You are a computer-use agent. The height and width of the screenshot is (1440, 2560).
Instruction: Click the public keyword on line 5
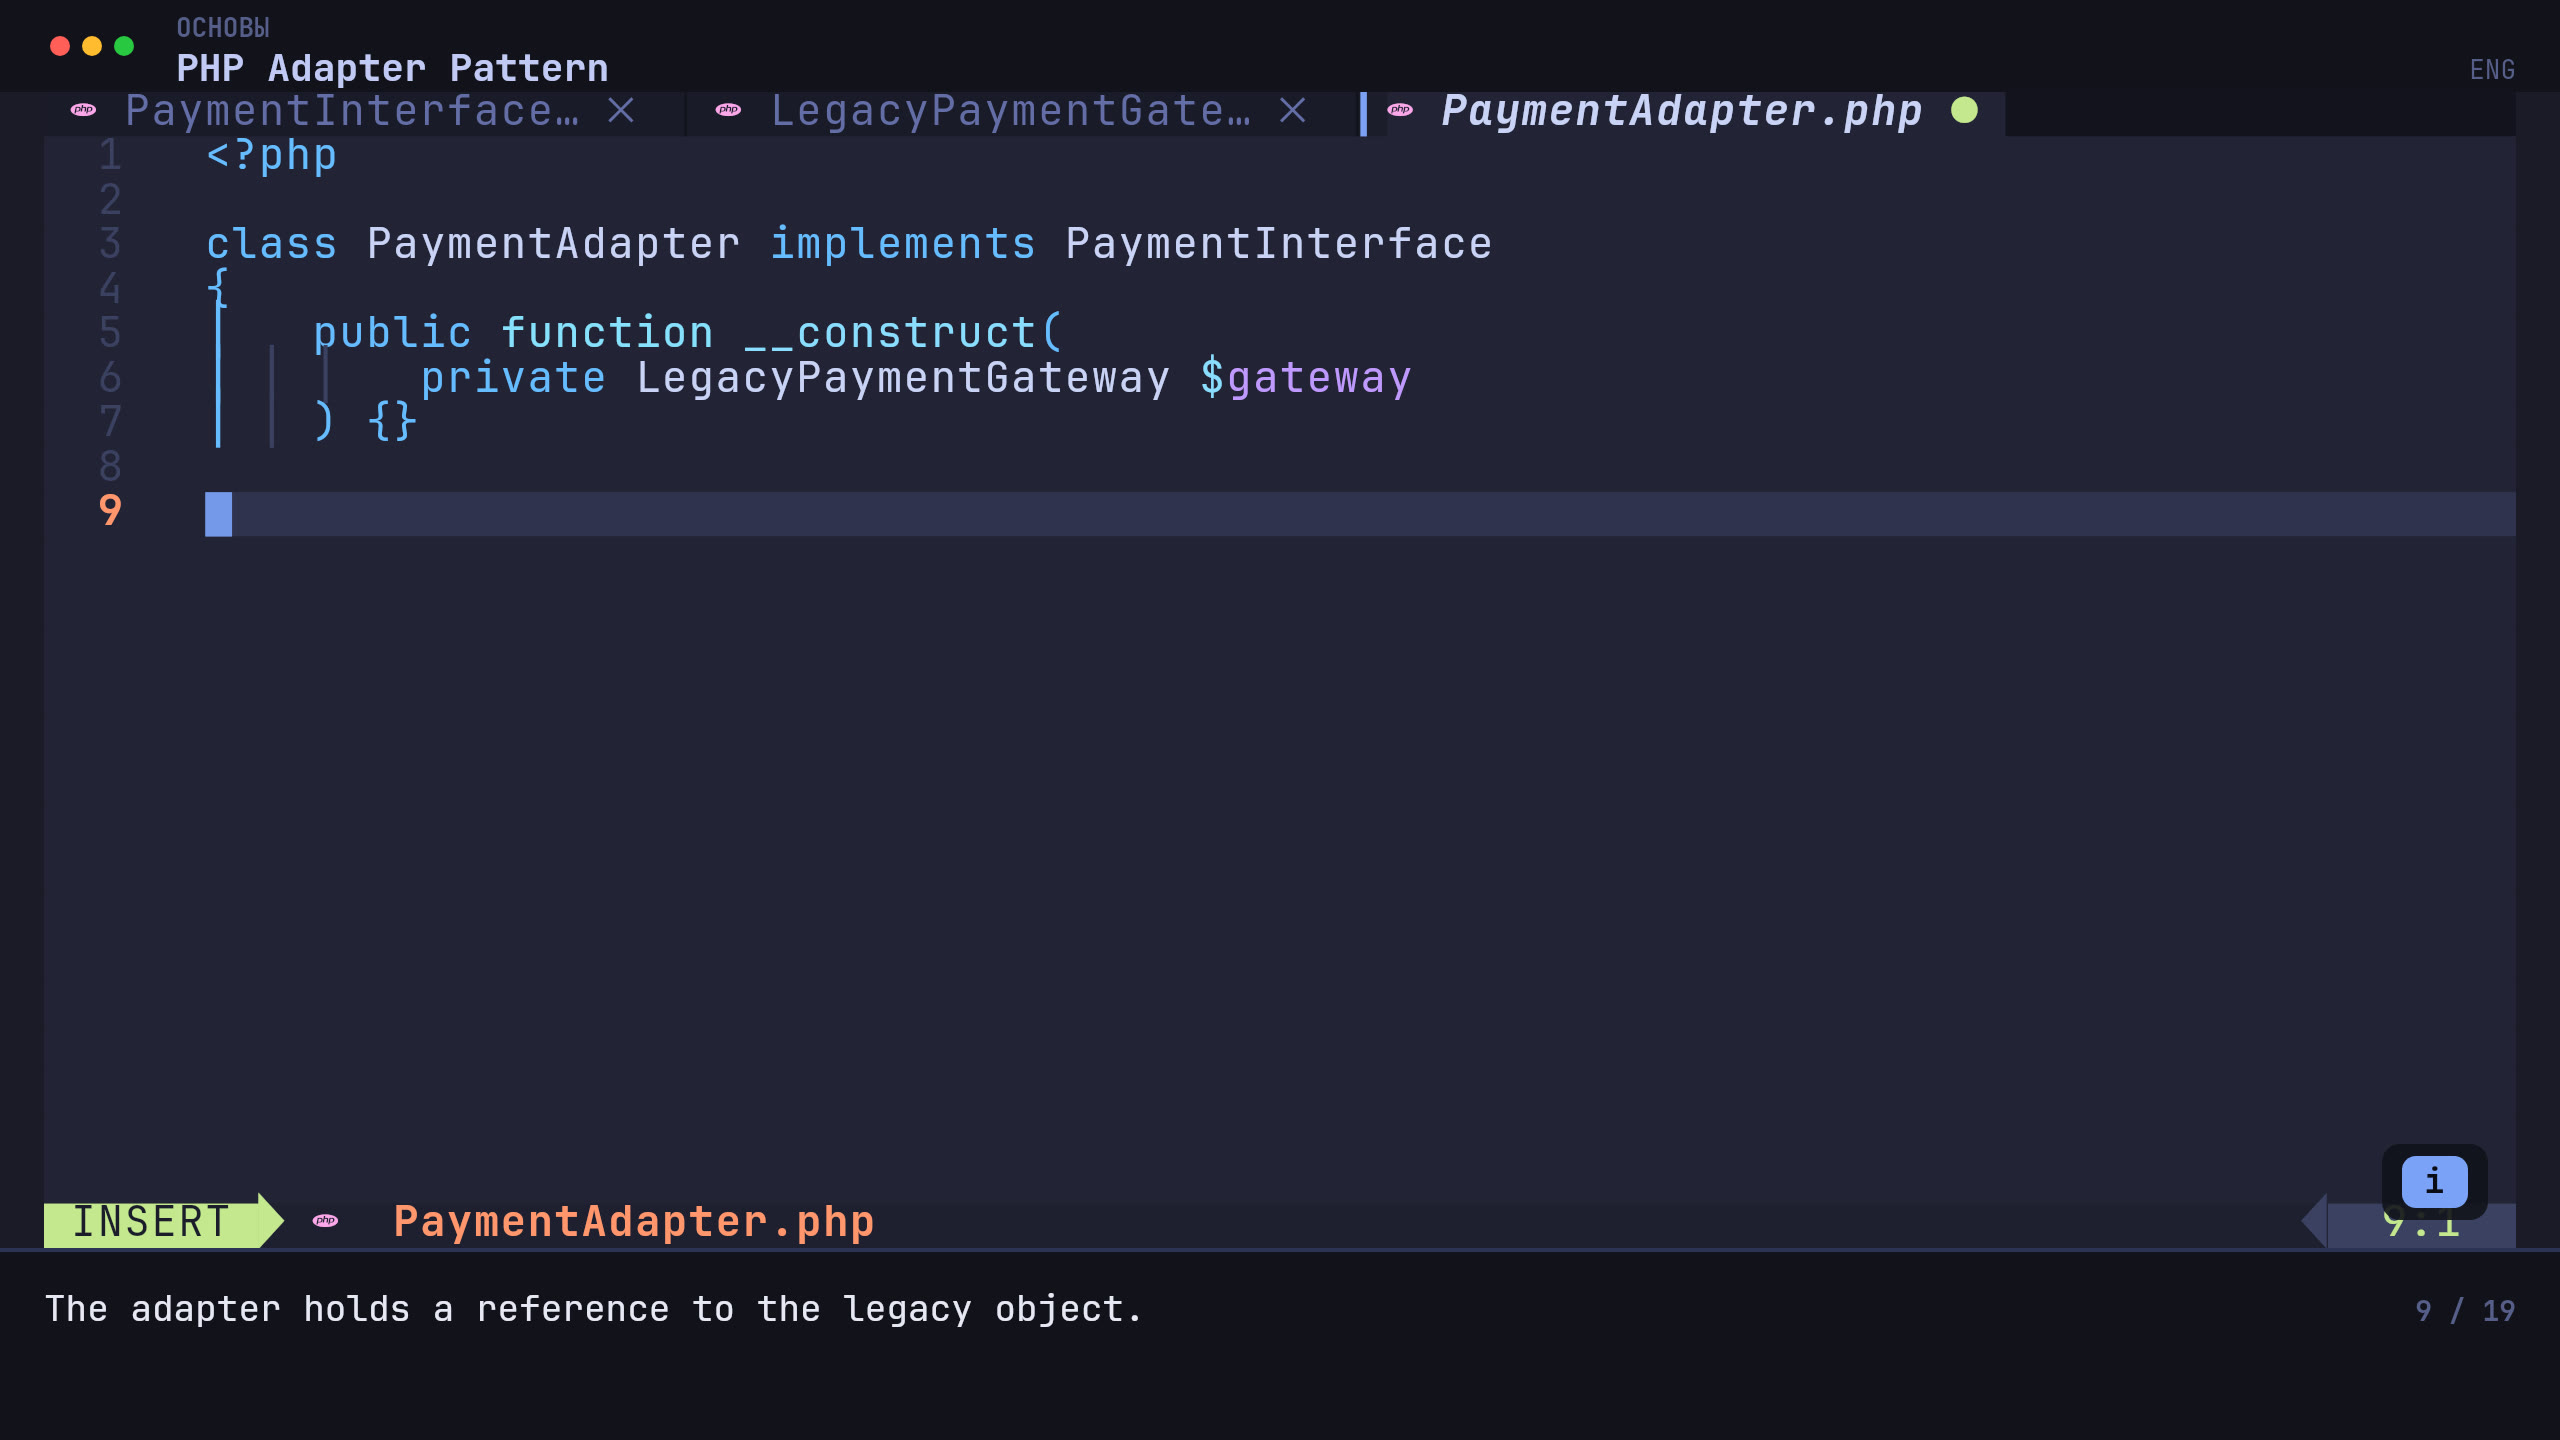(x=392, y=333)
